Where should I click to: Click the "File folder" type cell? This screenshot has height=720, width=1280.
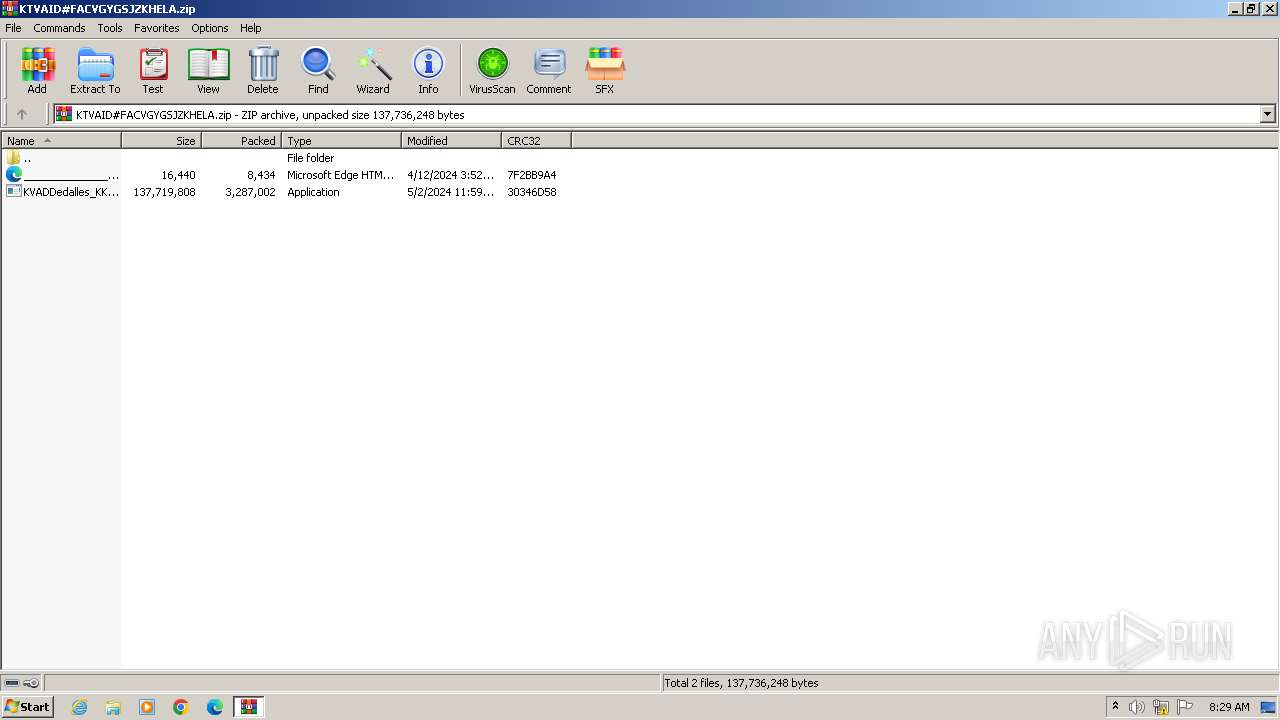click(x=310, y=158)
